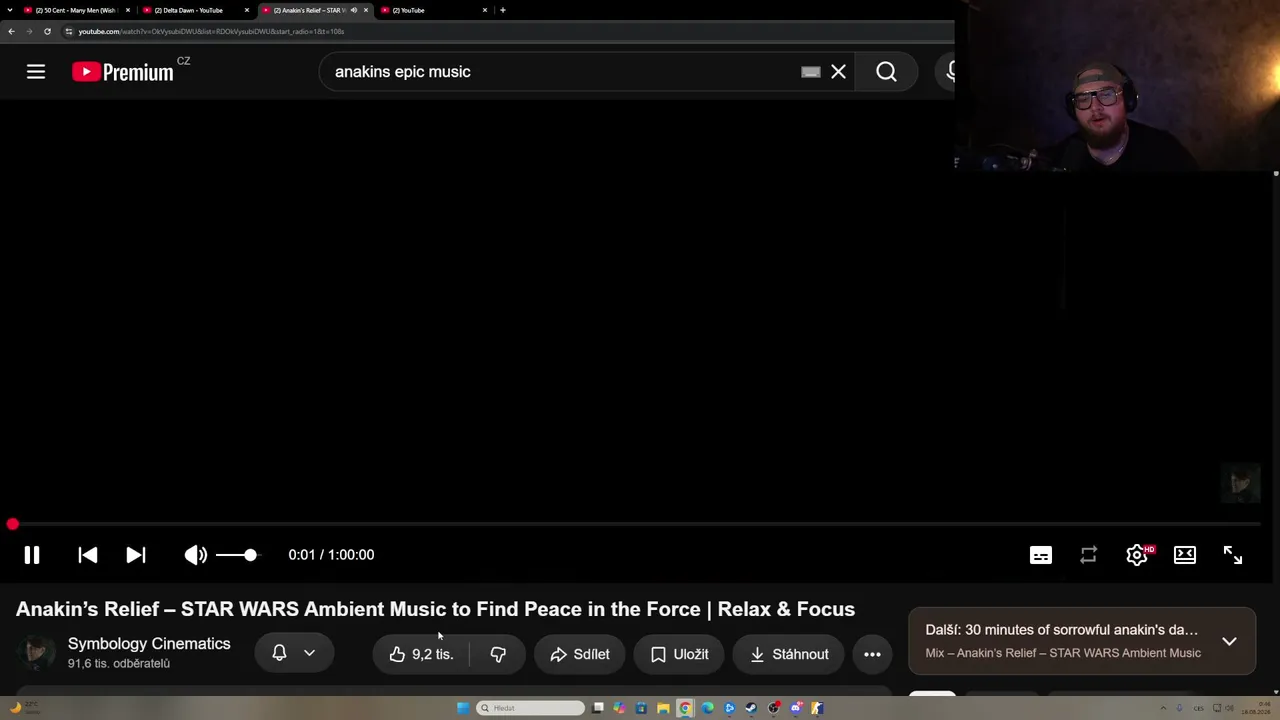Open Google Chrome from the taskbar
The height and width of the screenshot is (720, 1280).
[x=685, y=708]
